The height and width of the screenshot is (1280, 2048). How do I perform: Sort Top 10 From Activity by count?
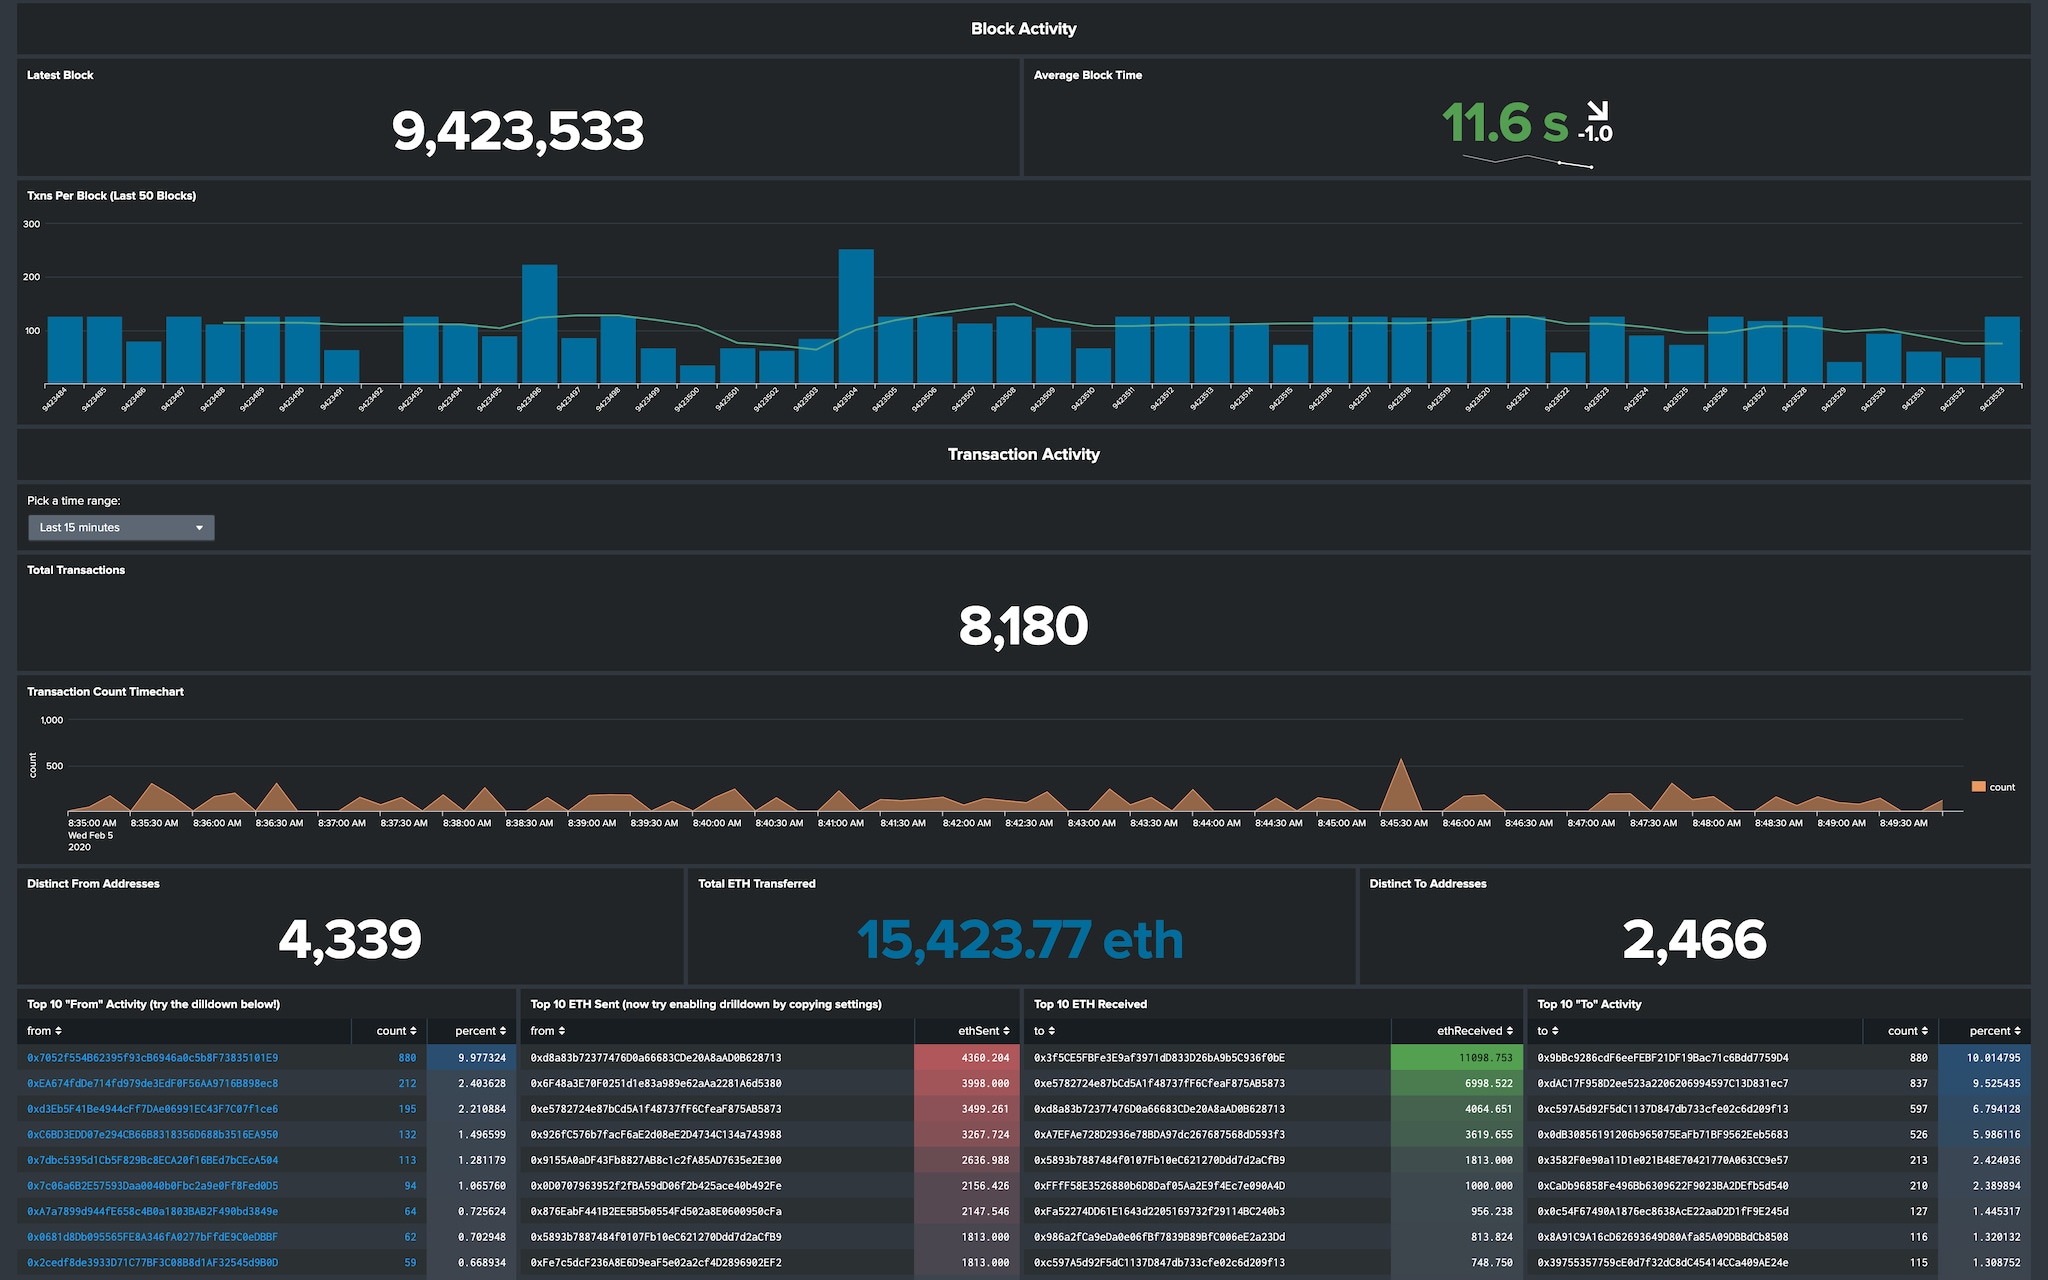coord(396,1031)
